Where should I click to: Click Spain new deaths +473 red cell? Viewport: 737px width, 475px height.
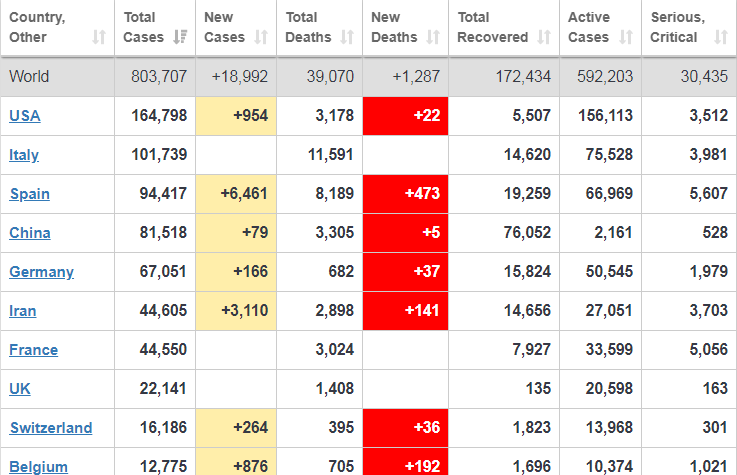(405, 194)
